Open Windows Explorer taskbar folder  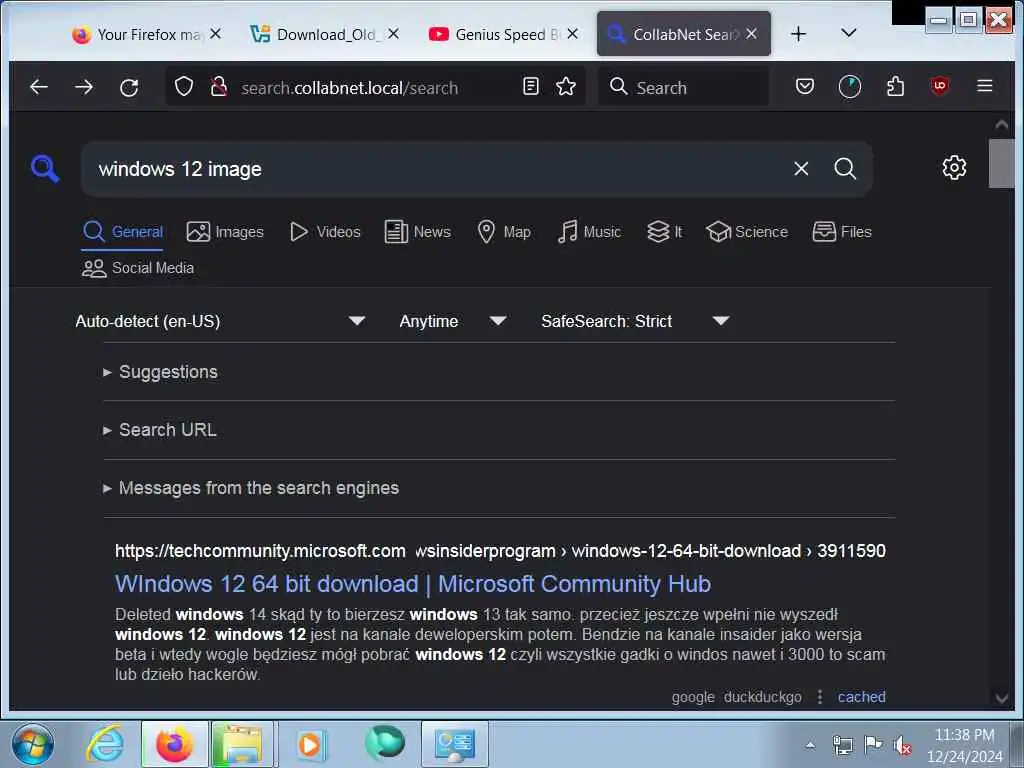(242, 744)
